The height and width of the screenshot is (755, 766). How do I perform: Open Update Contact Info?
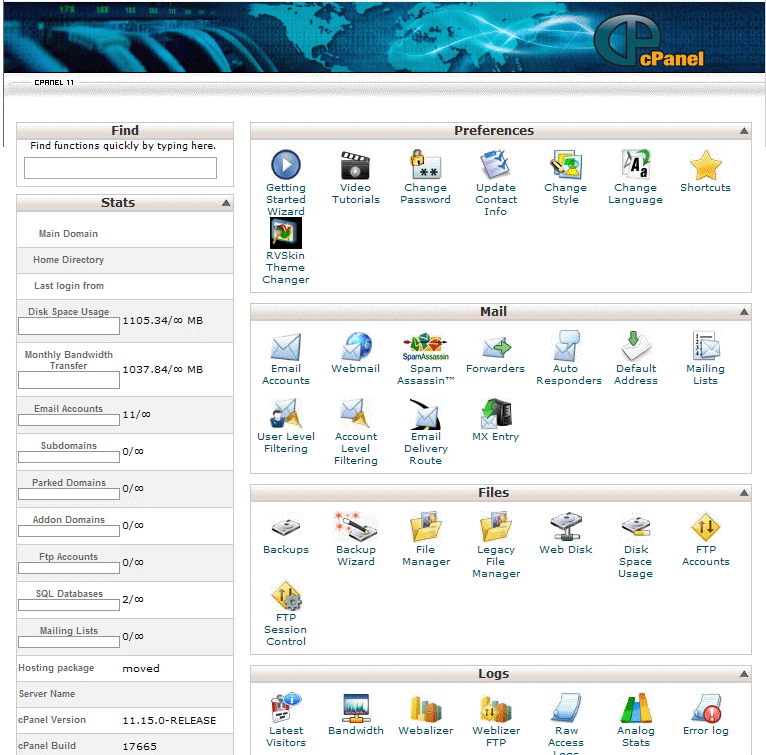tap(496, 183)
